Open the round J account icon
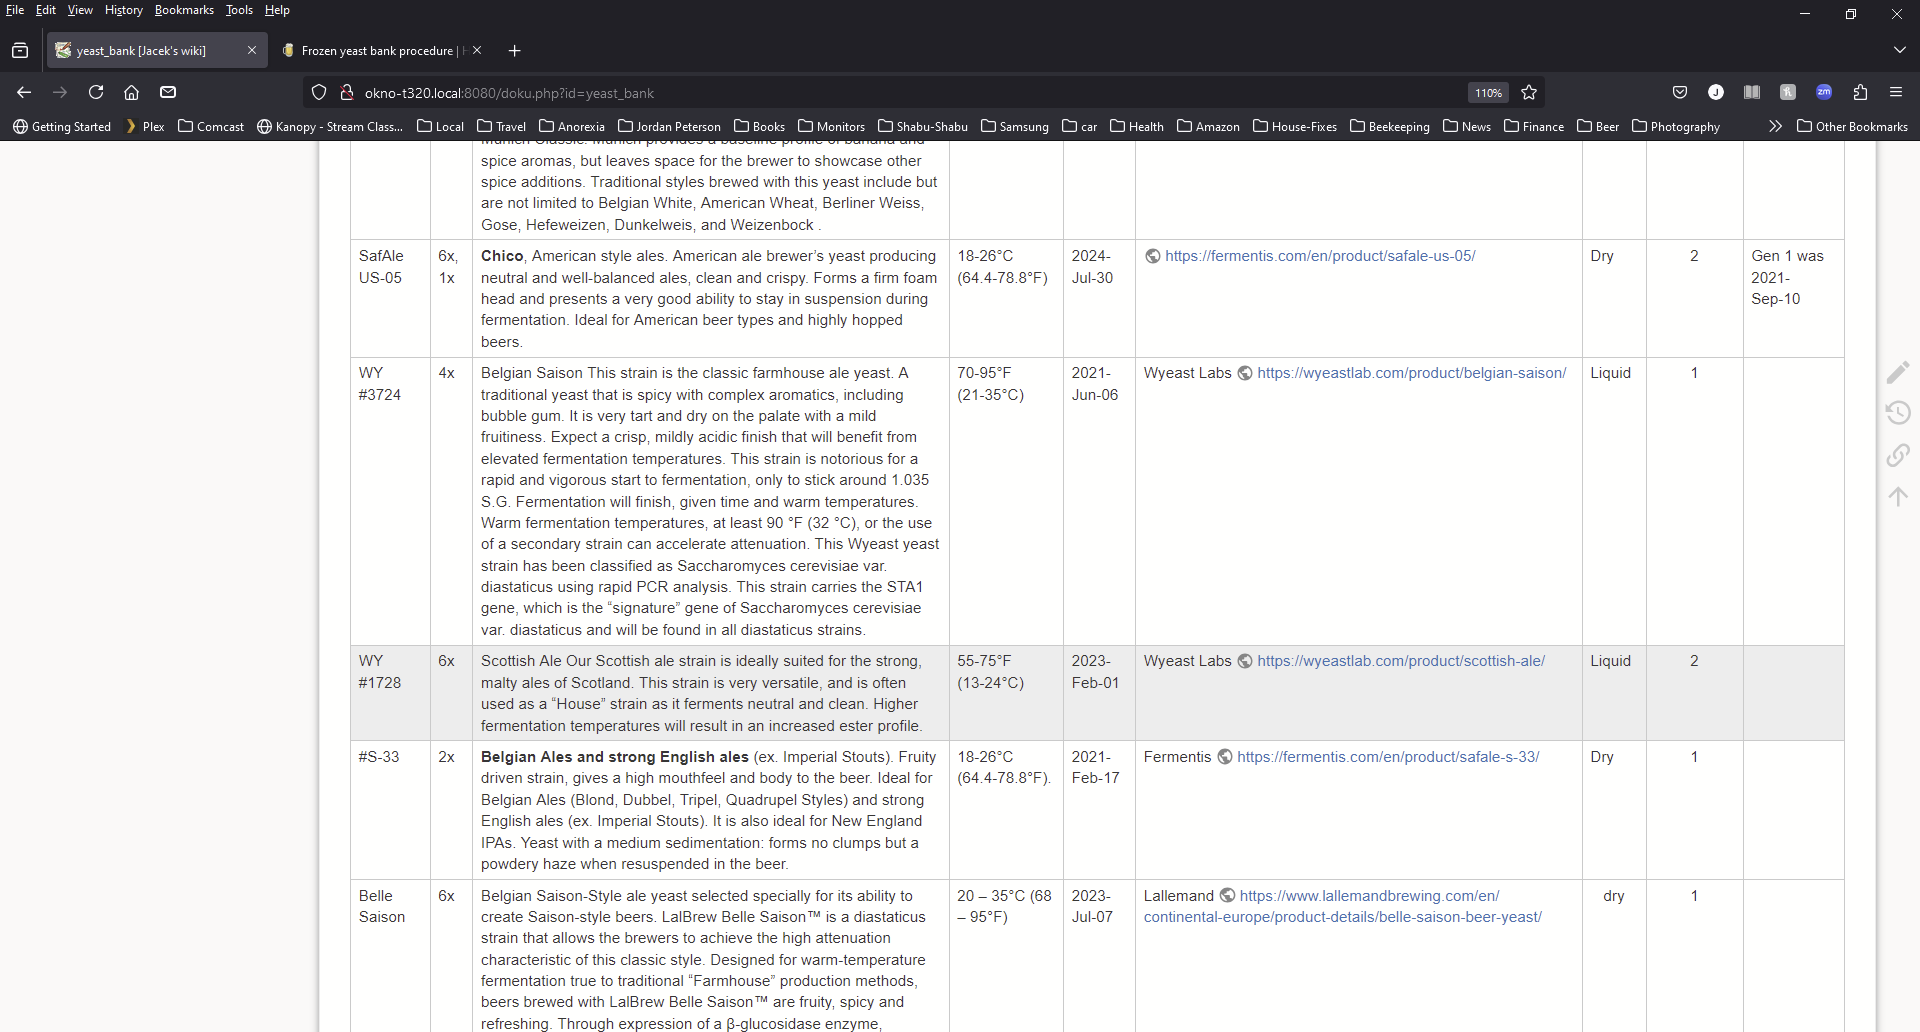Image resolution: width=1920 pixels, height=1032 pixels. click(1716, 92)
